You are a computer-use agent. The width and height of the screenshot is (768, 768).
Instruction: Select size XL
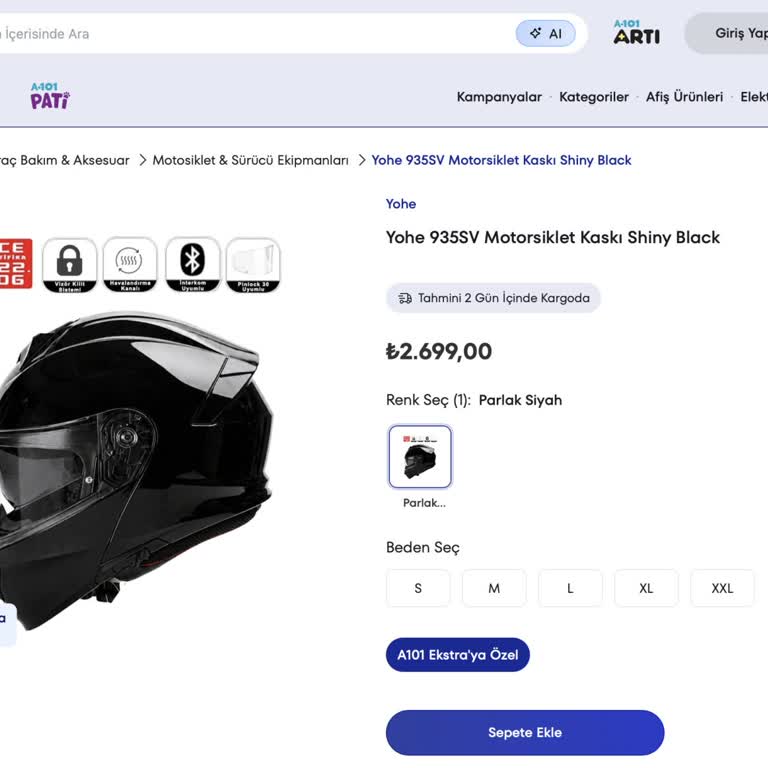coord(646,588)
